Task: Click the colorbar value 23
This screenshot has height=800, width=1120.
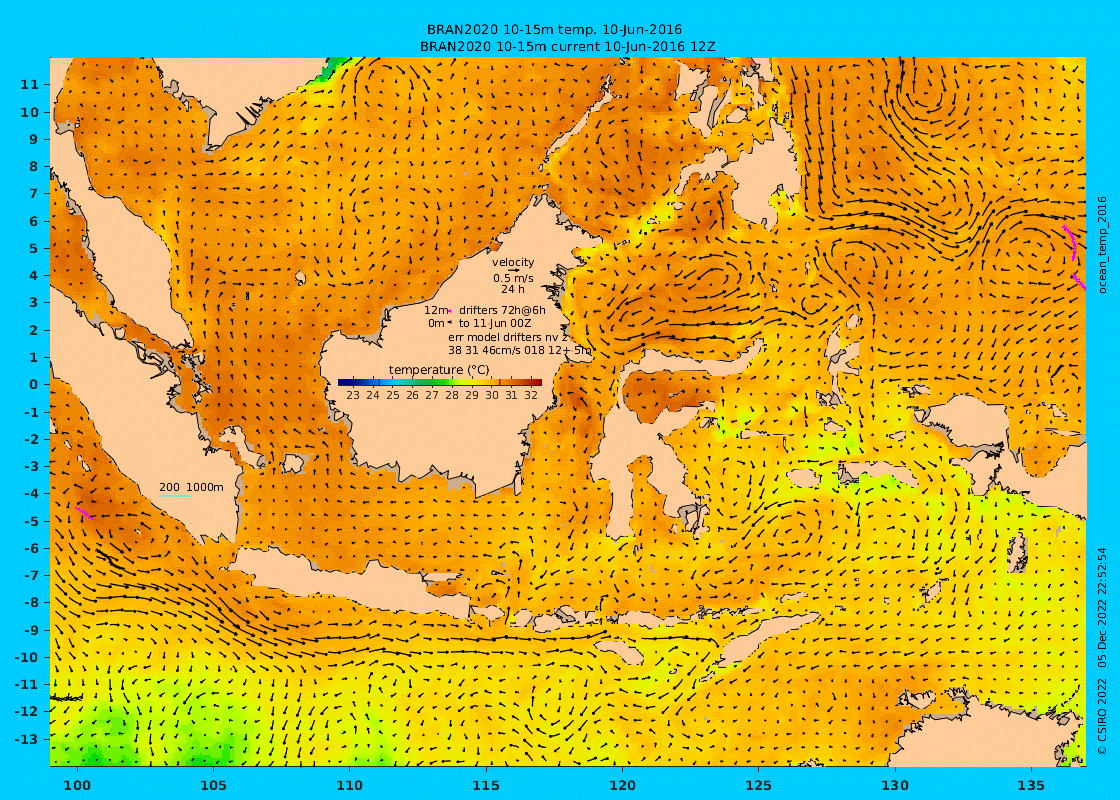Action: pyautogui.click(x=353, y=396)
